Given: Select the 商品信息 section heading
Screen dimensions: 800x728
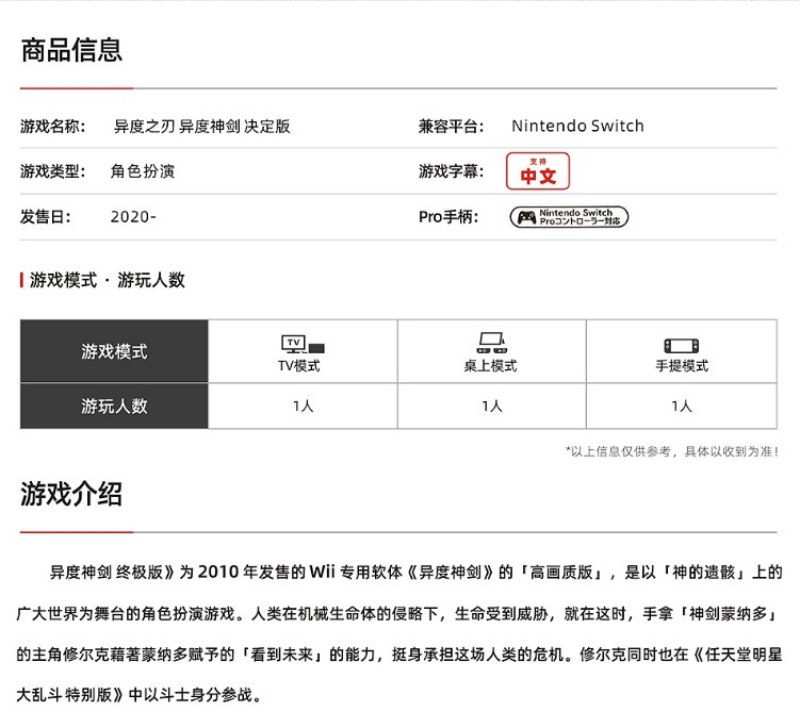Looking at the screenshot, I should (72, 50).
